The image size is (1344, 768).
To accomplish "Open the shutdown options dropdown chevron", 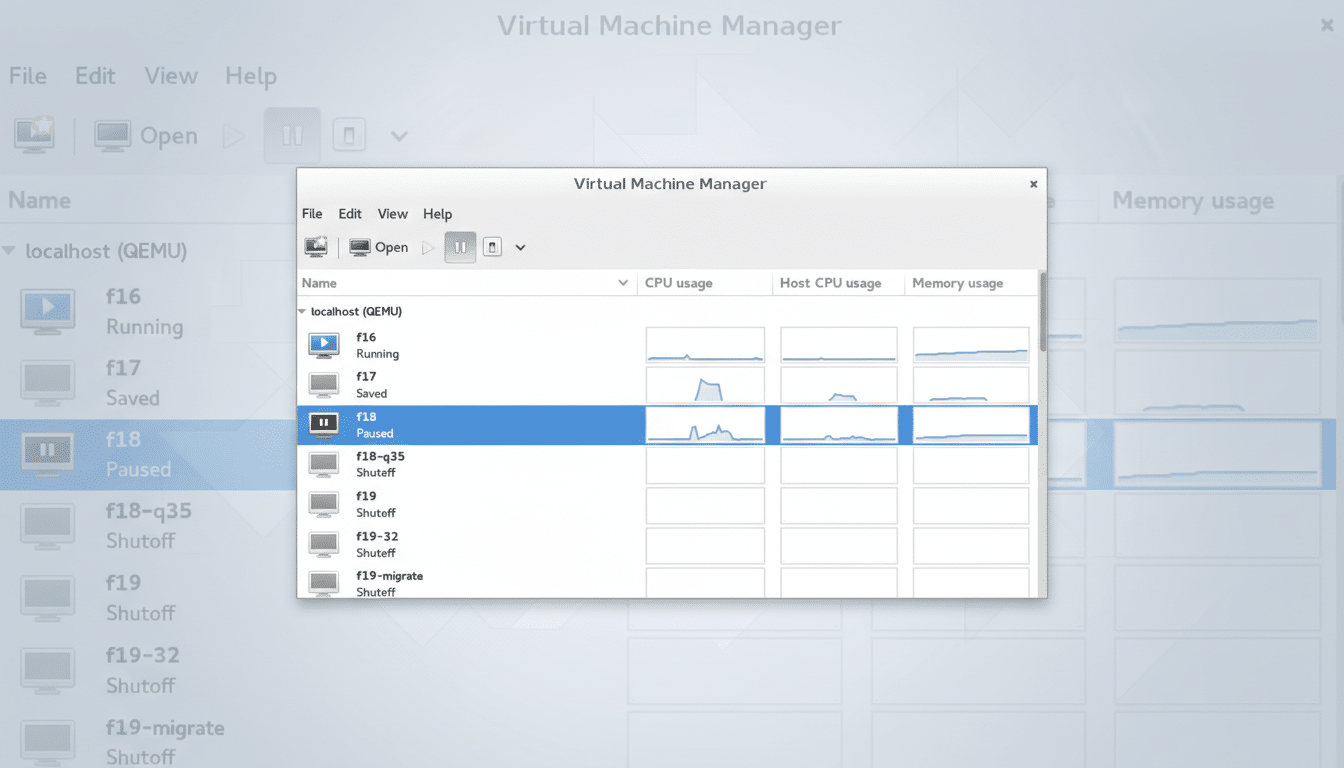I will tap(520, 247).
